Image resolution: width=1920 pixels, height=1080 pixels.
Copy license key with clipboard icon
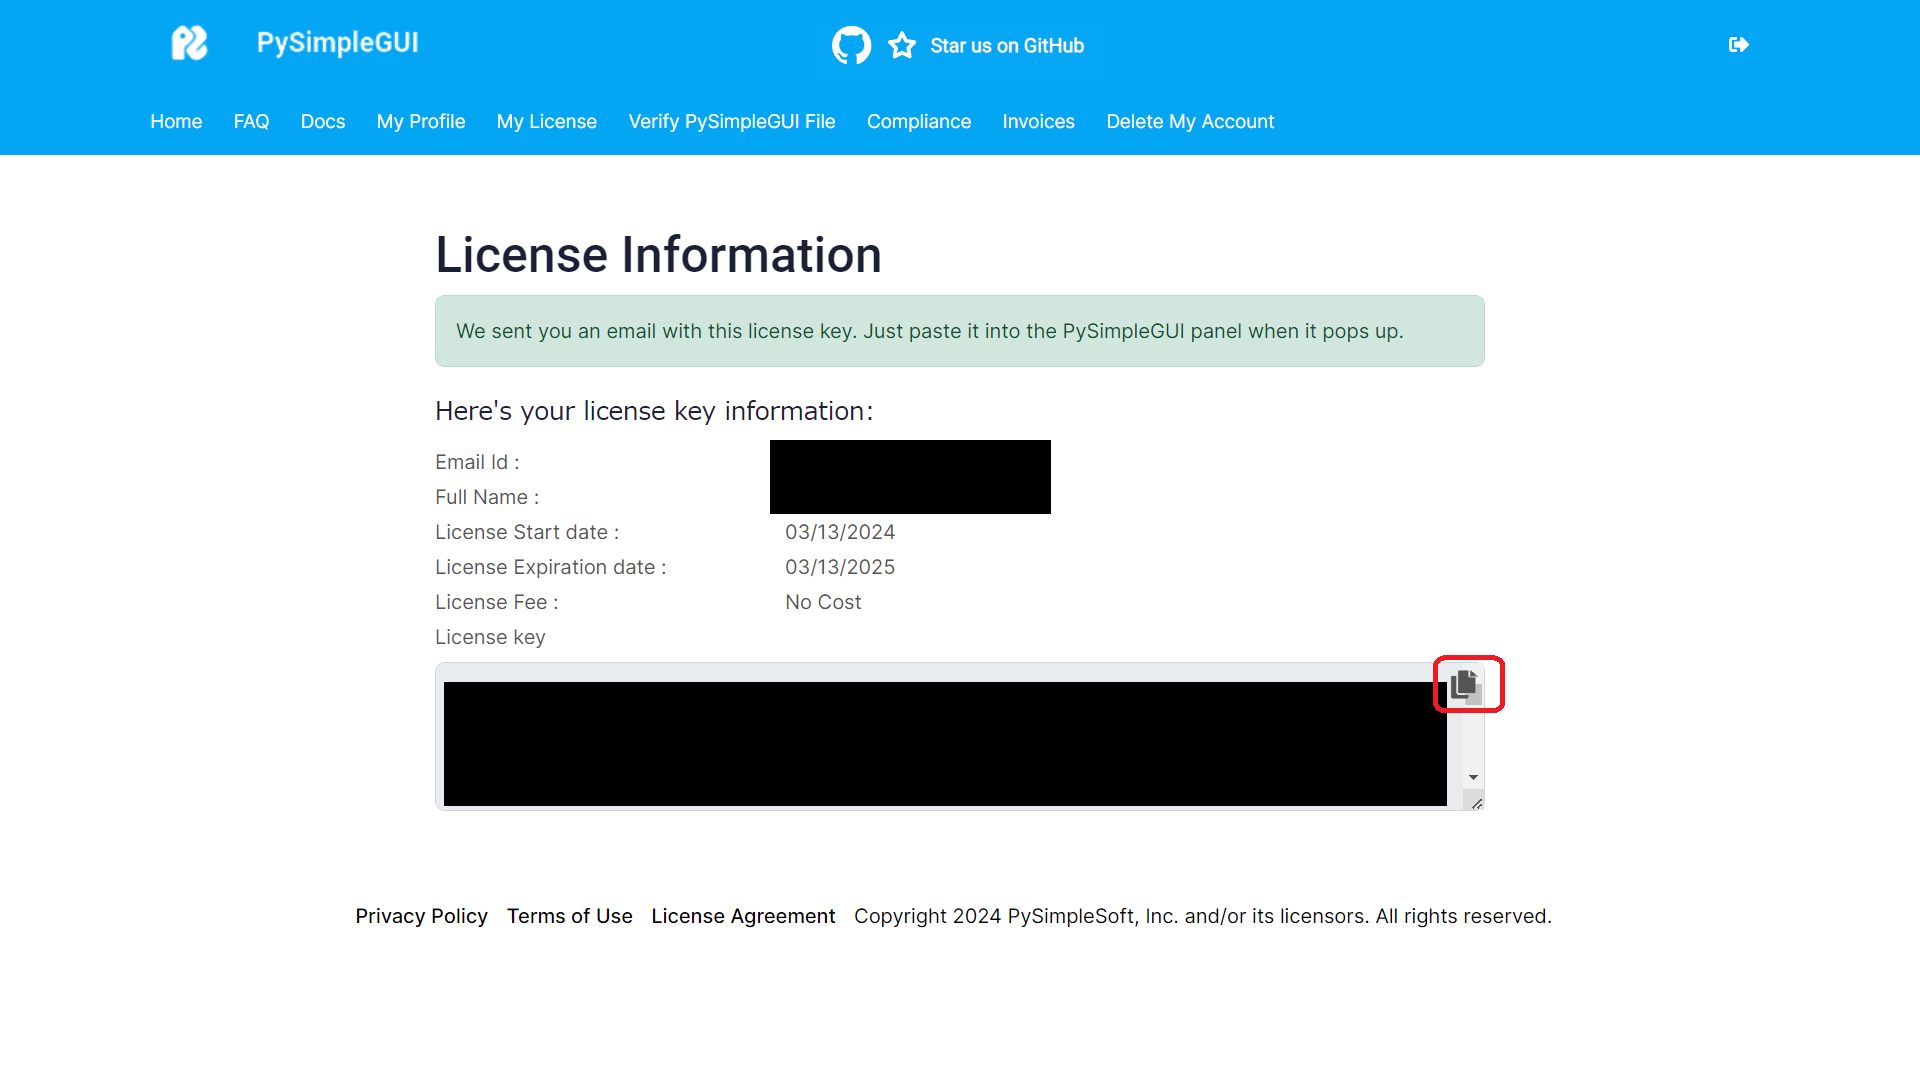(1465, 684)
